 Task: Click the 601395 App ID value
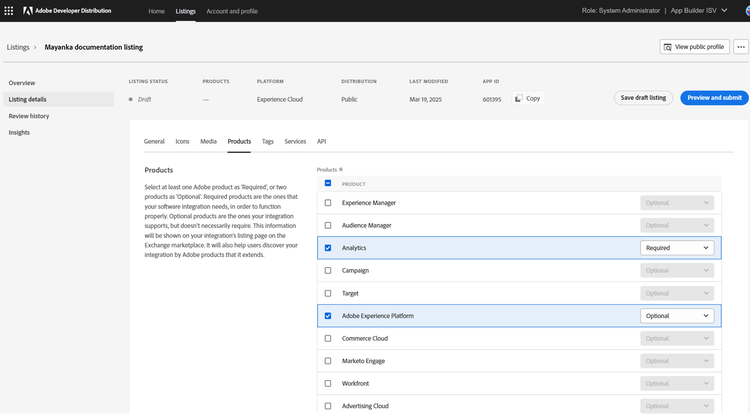[492, 99]
